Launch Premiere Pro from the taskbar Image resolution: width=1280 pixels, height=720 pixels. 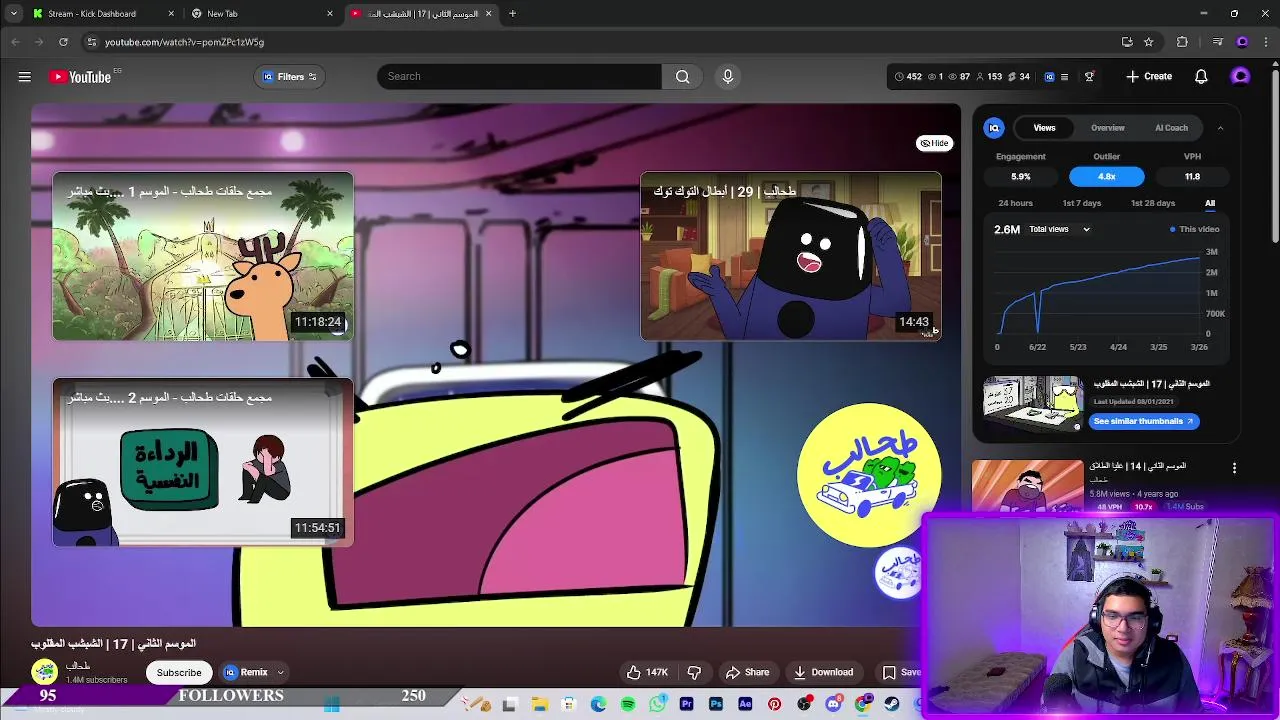686,705
